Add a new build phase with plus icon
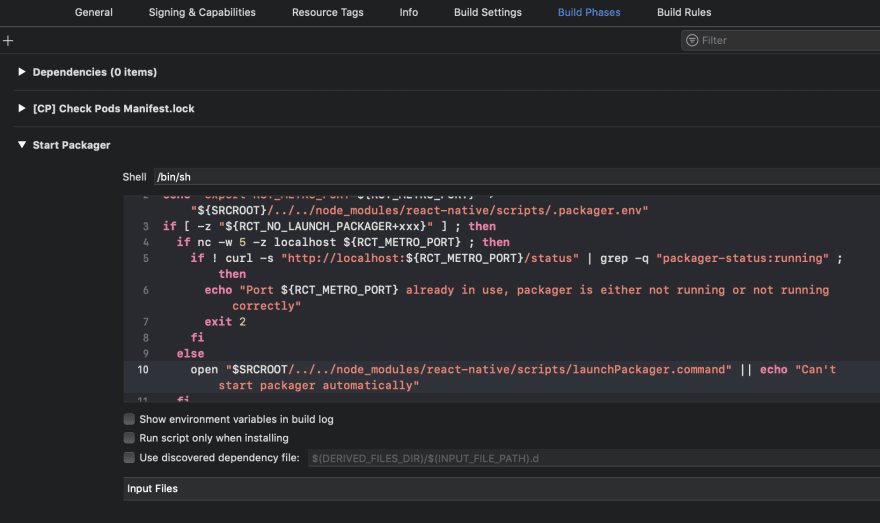The image size is (880, 523). 8,40
